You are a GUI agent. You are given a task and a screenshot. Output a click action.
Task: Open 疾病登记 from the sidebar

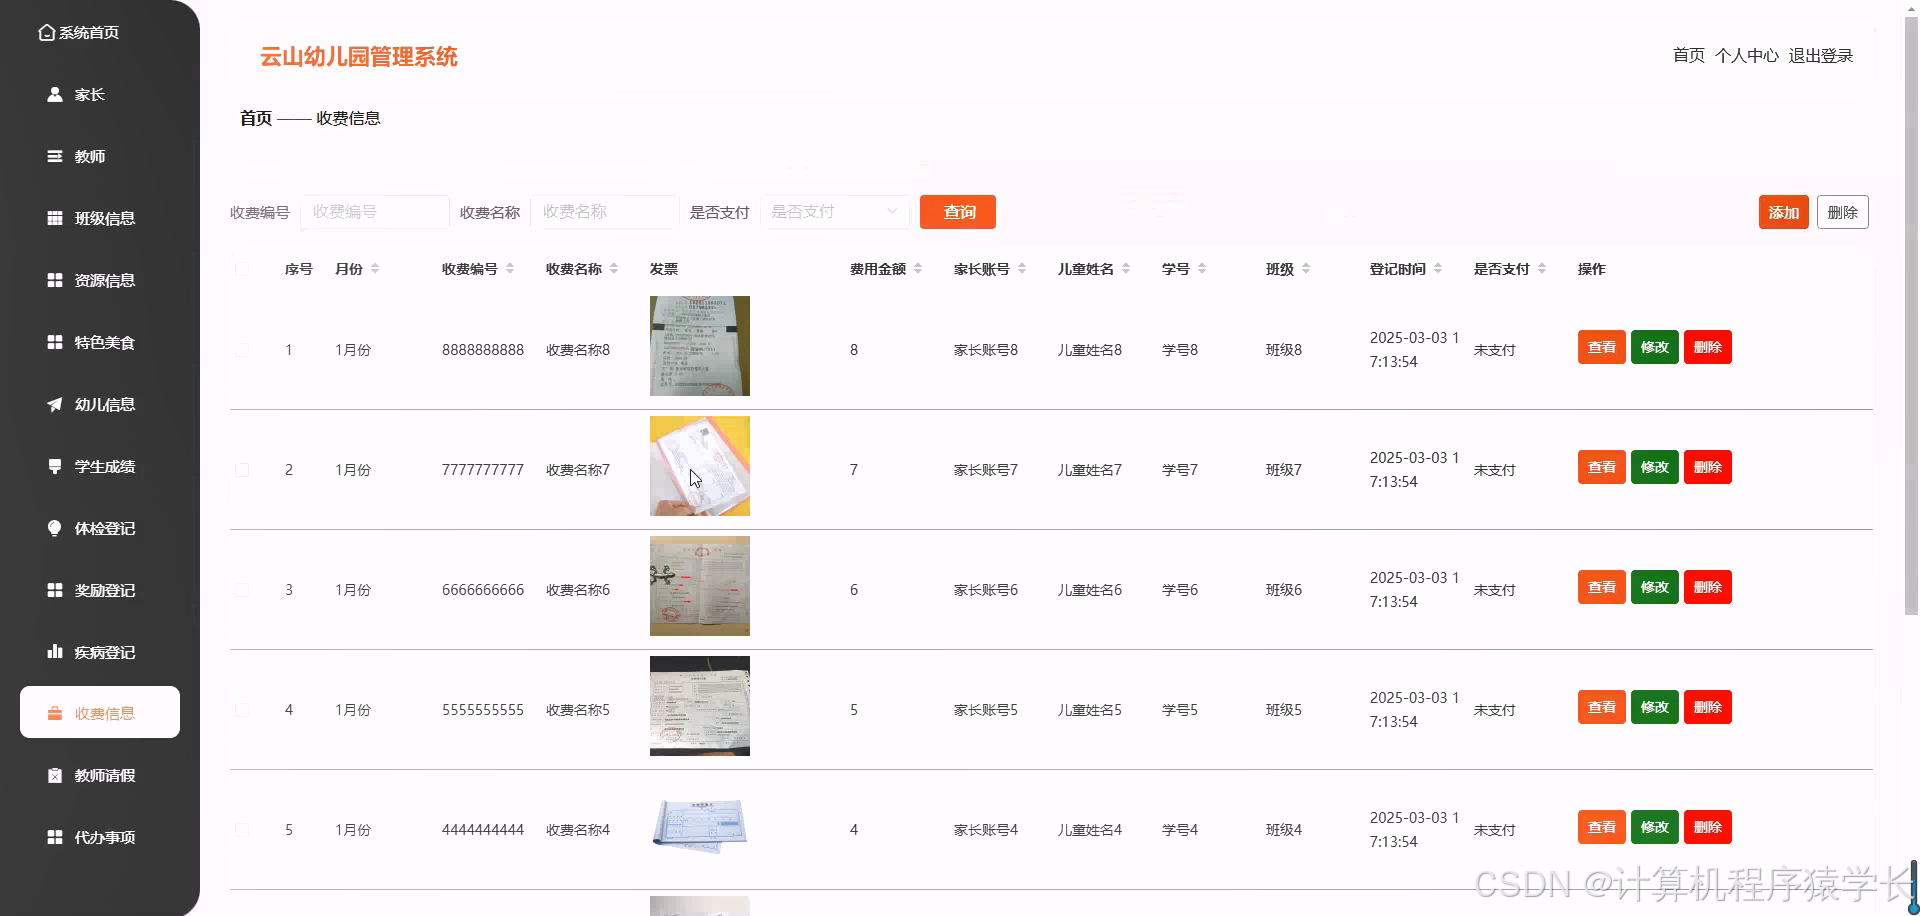point(100,653)
